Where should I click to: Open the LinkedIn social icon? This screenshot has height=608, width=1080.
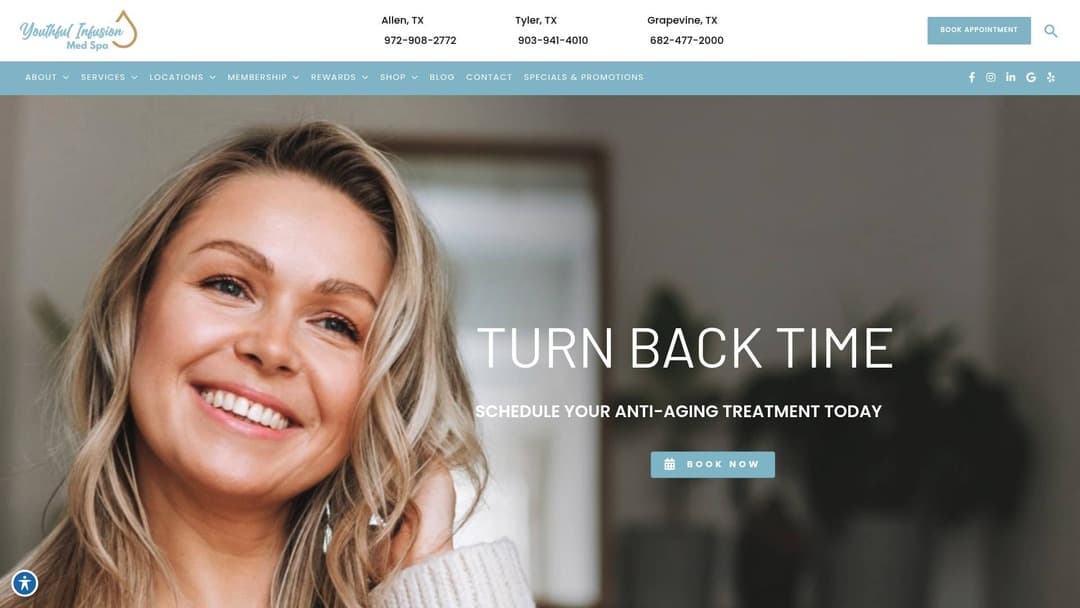click(1010, 77)
